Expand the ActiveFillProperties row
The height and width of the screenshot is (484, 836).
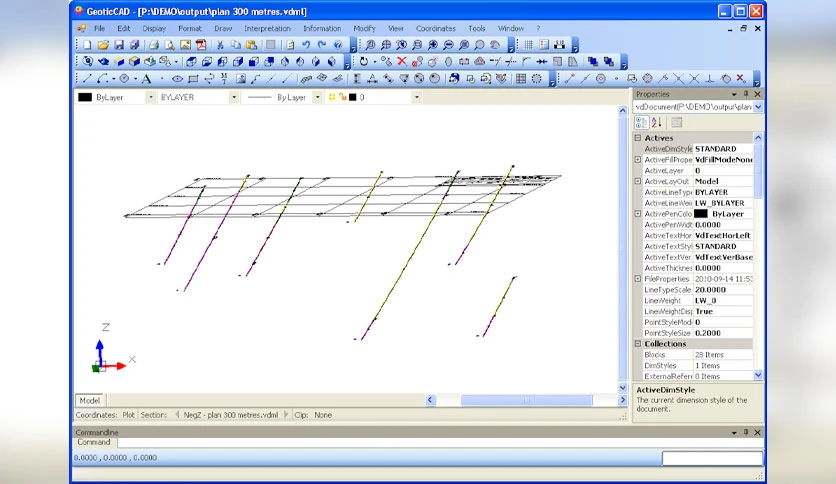click(638, 159)
